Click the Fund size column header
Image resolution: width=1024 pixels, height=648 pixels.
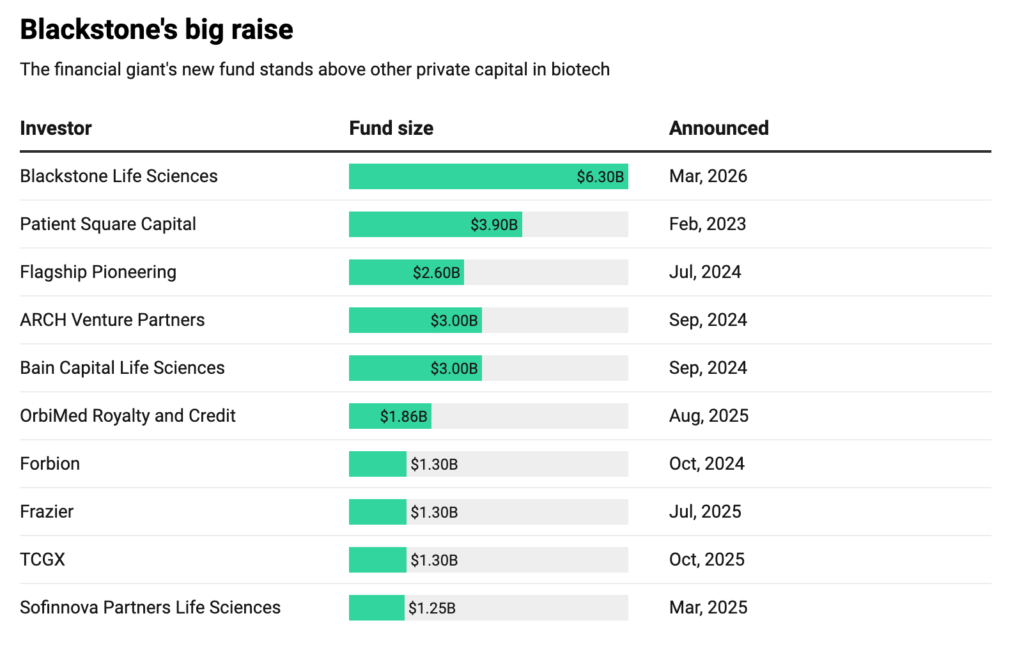391,128
